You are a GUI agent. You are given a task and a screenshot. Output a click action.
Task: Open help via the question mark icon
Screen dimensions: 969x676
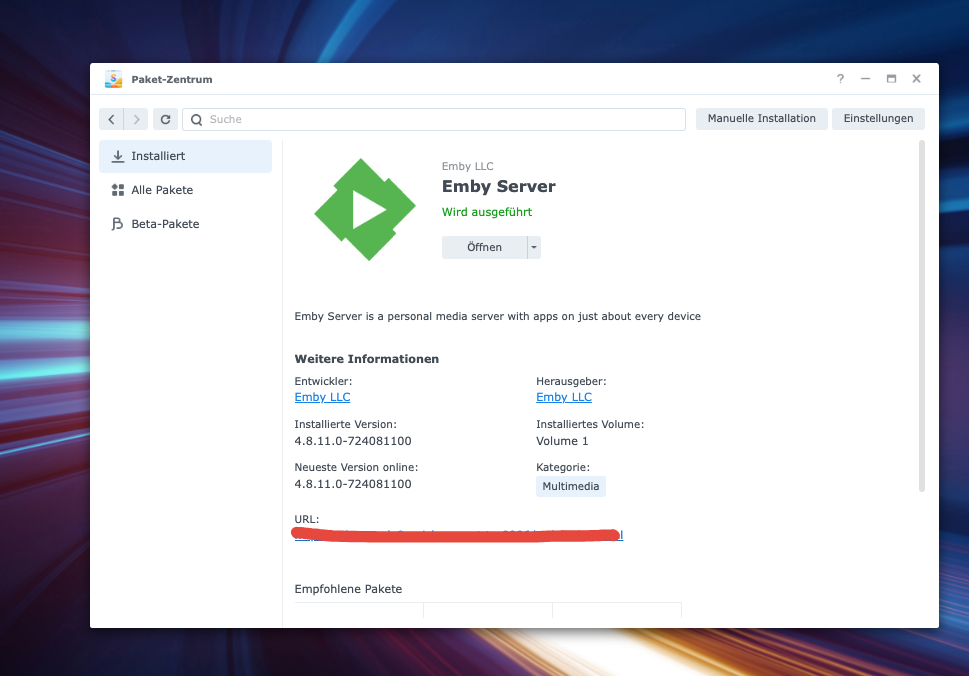(x=840, y=78)
